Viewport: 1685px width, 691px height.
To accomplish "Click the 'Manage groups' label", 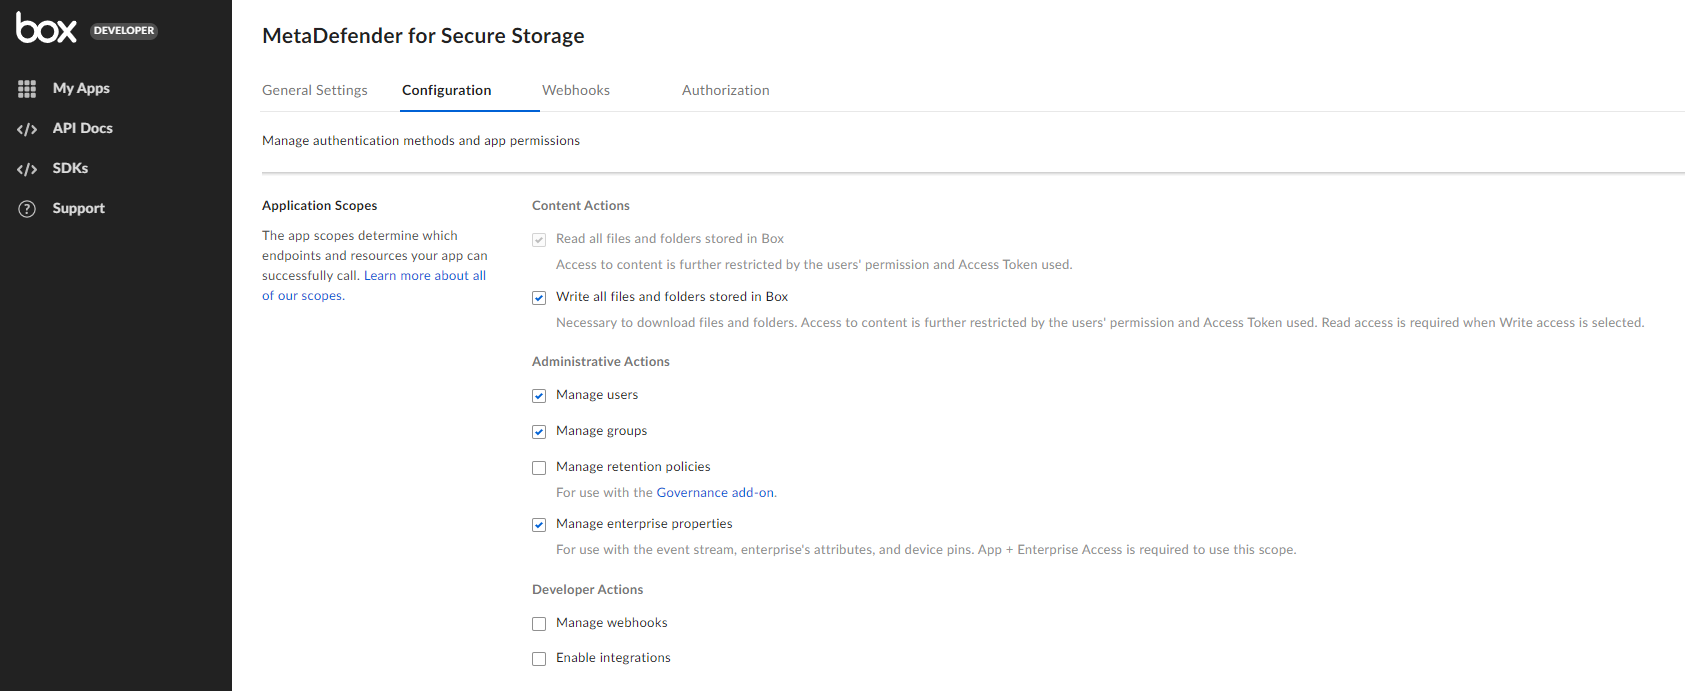I will 602,430.
